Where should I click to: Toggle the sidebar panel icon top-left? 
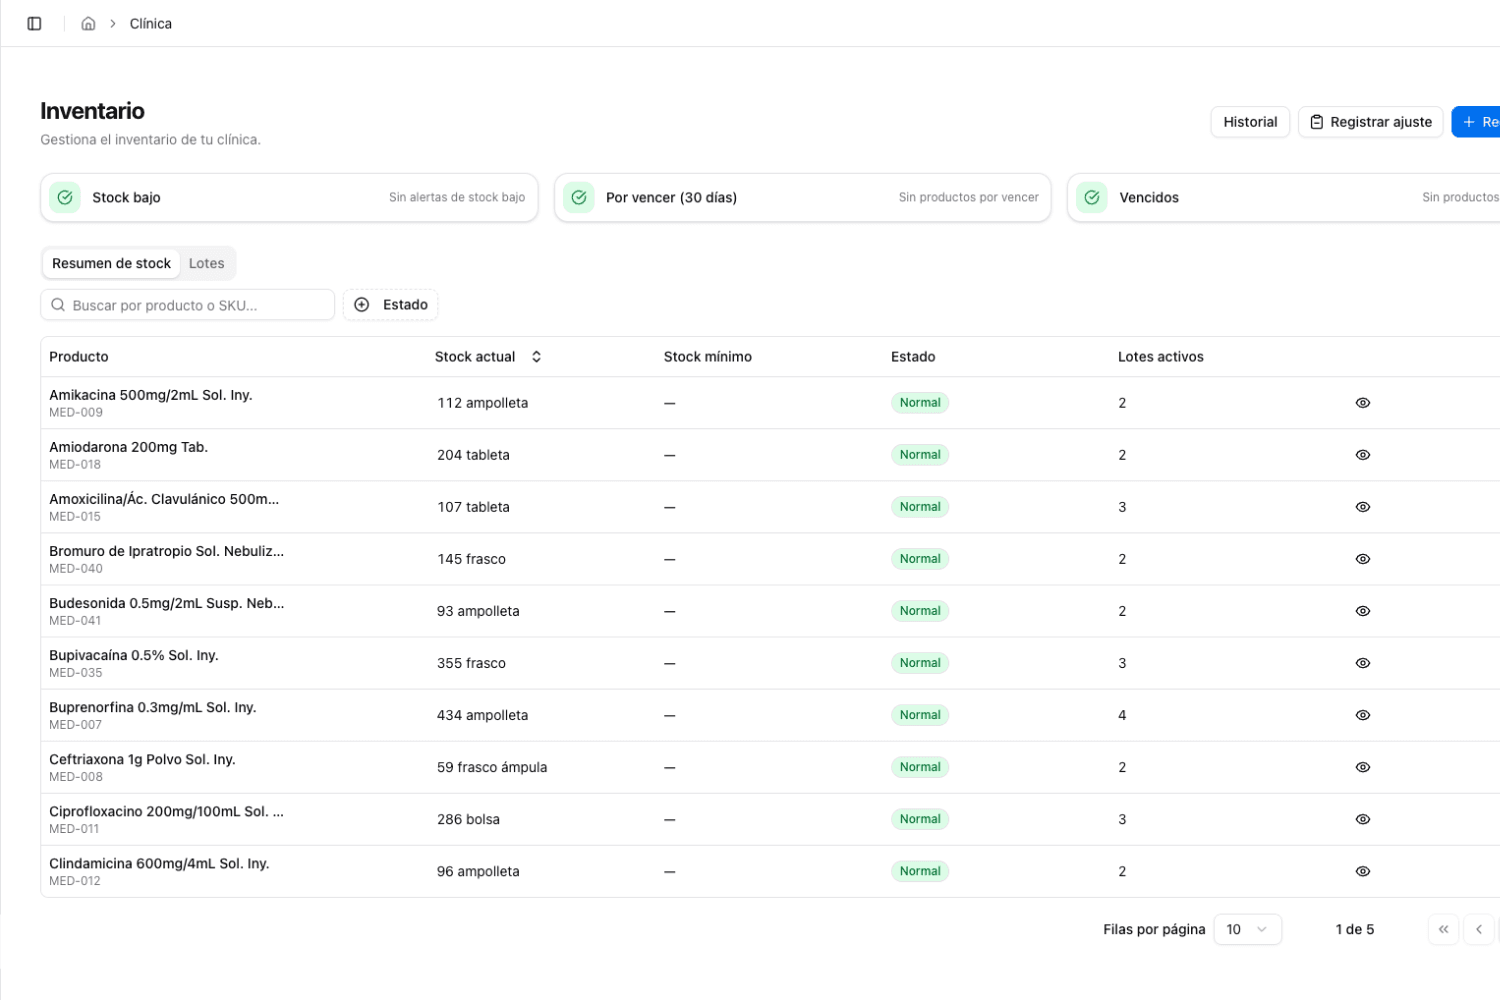pos(34,23)
